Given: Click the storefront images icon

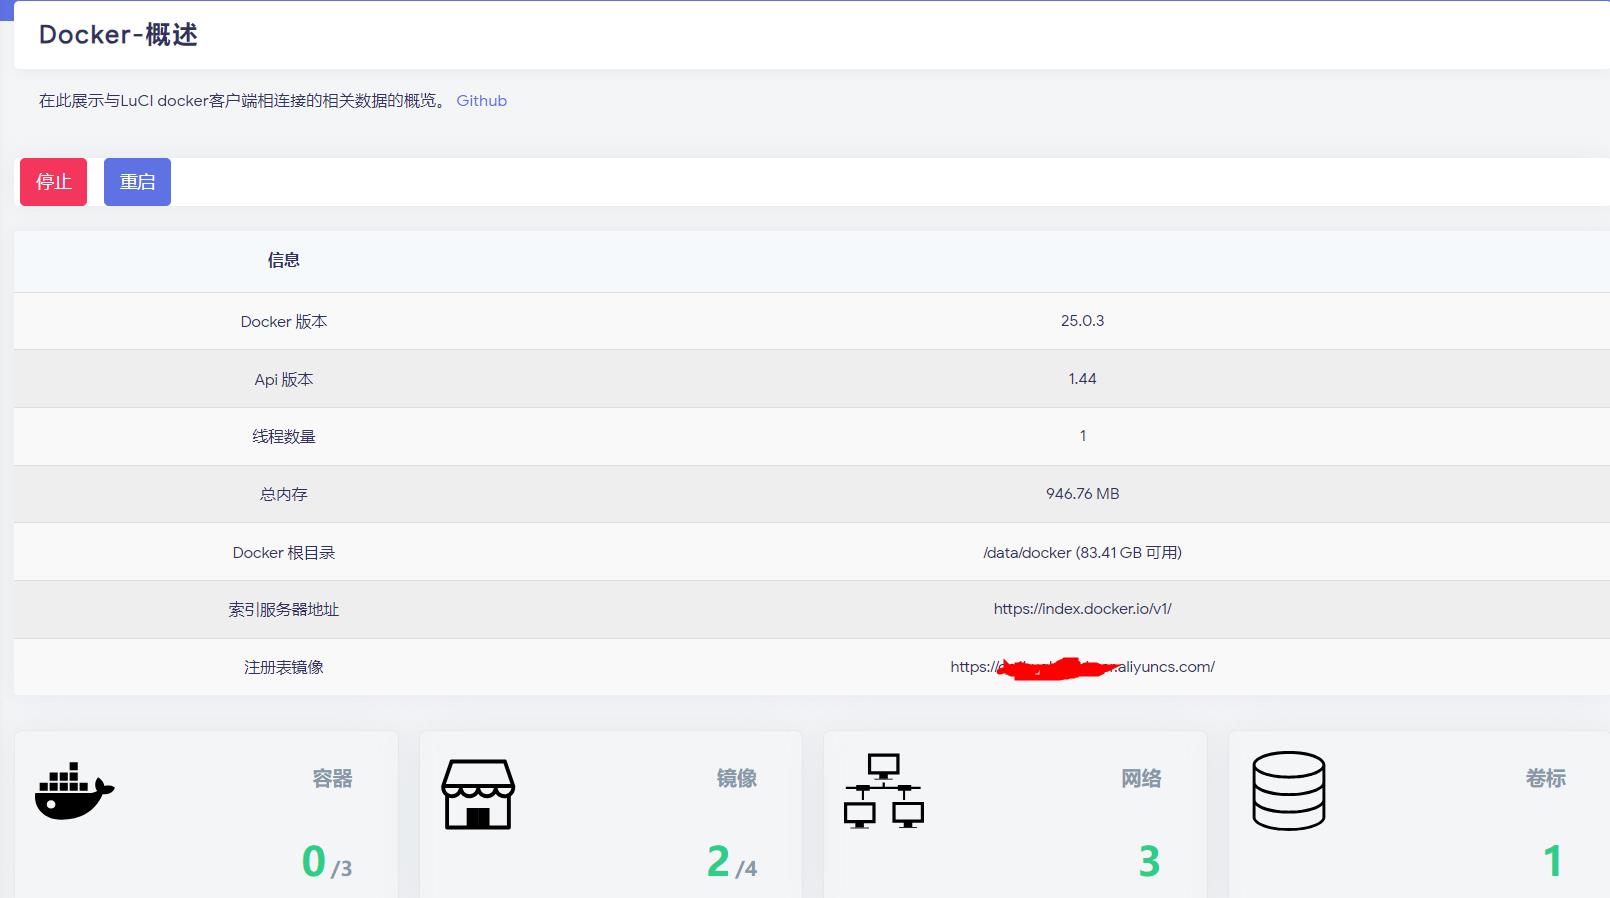Looking at the screenshot, I should 478,794.
